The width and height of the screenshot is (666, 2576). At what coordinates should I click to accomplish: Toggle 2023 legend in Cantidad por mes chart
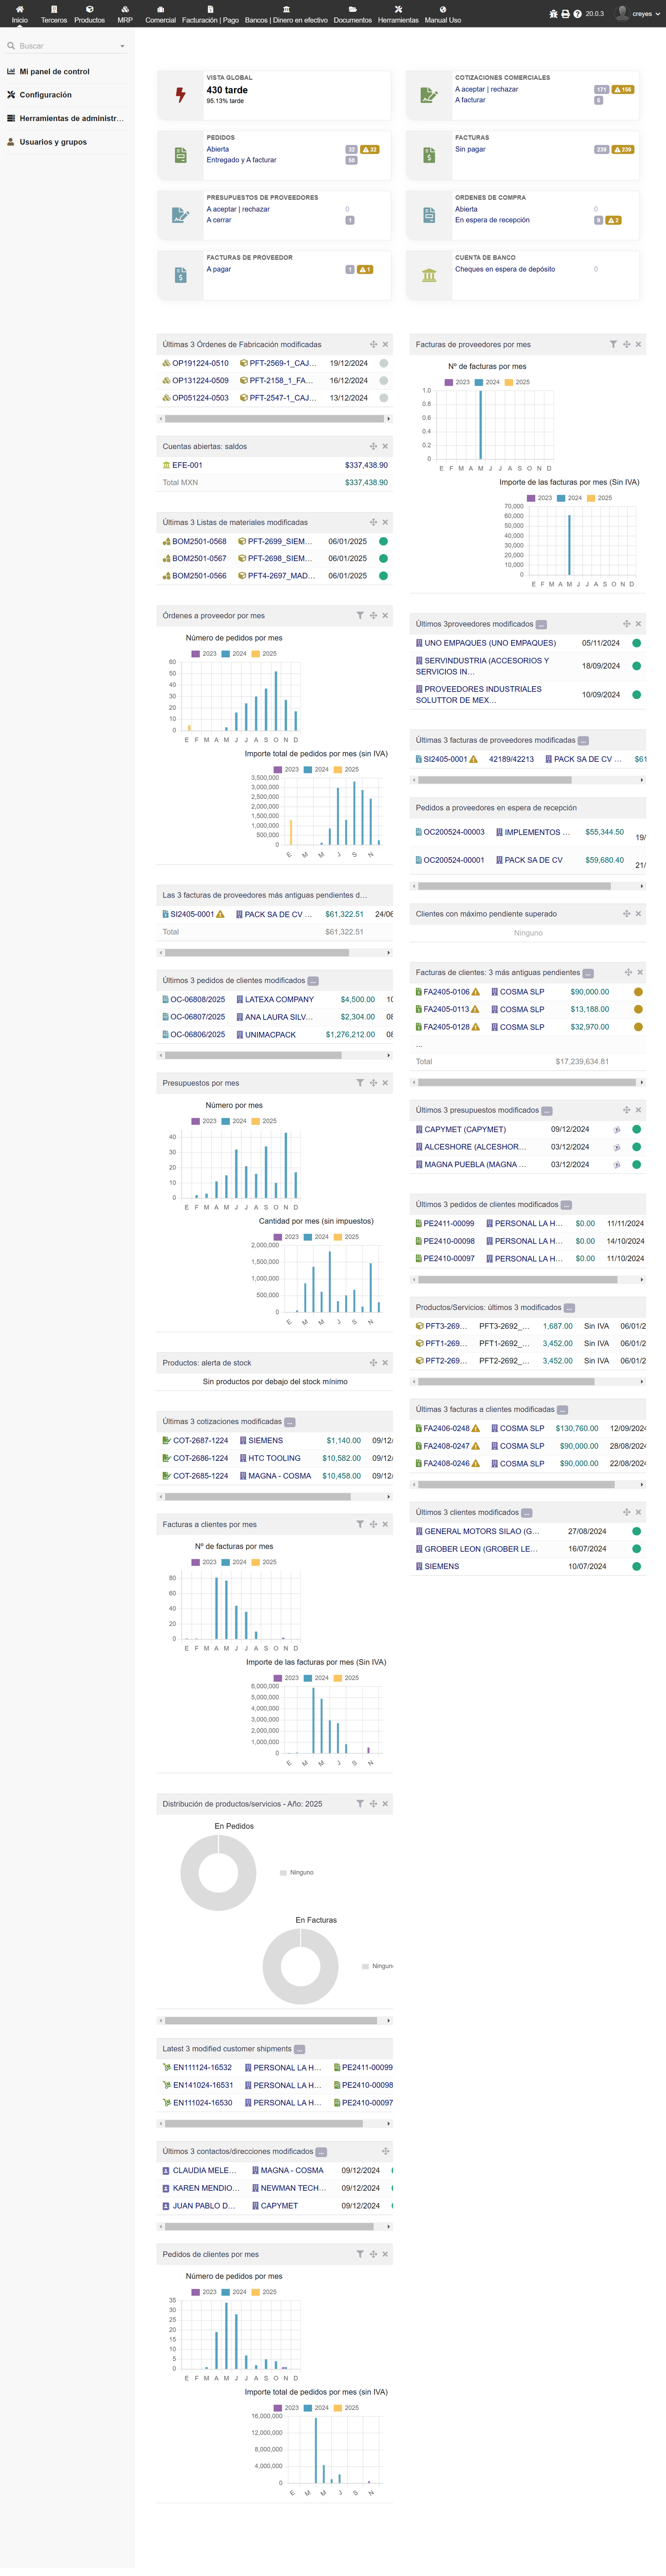coord(279,1237)
